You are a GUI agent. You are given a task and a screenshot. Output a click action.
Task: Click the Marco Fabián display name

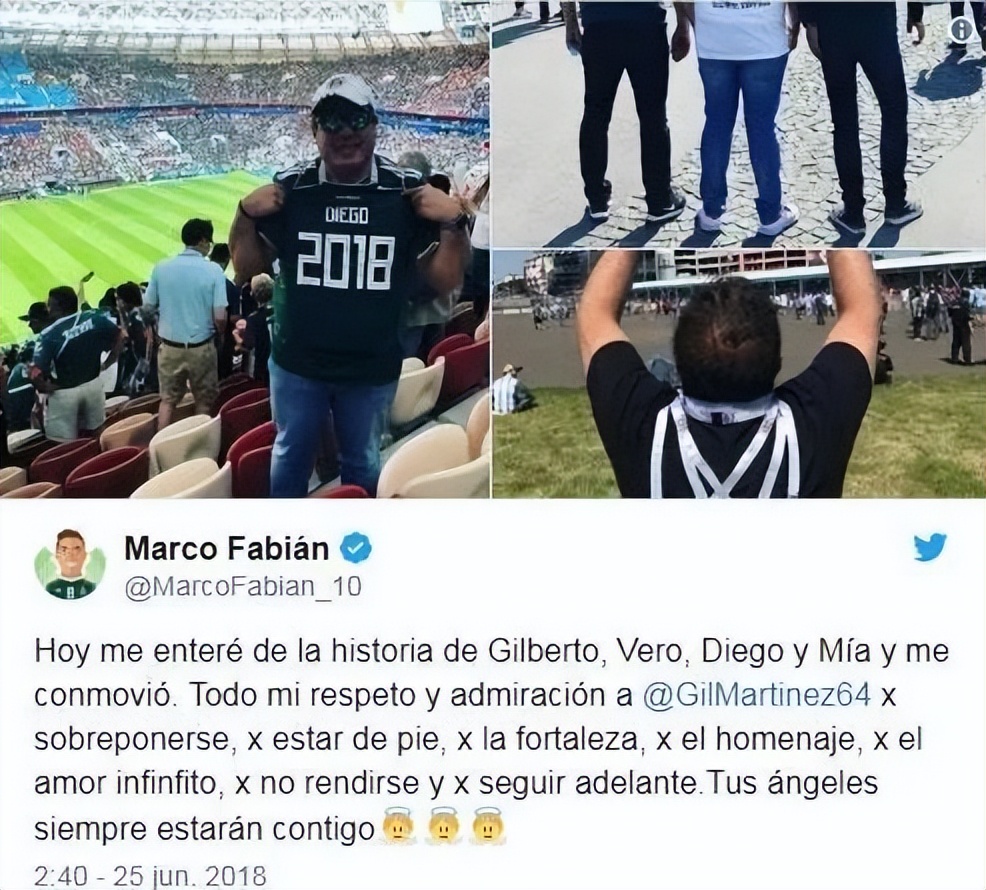coord(226,548)
